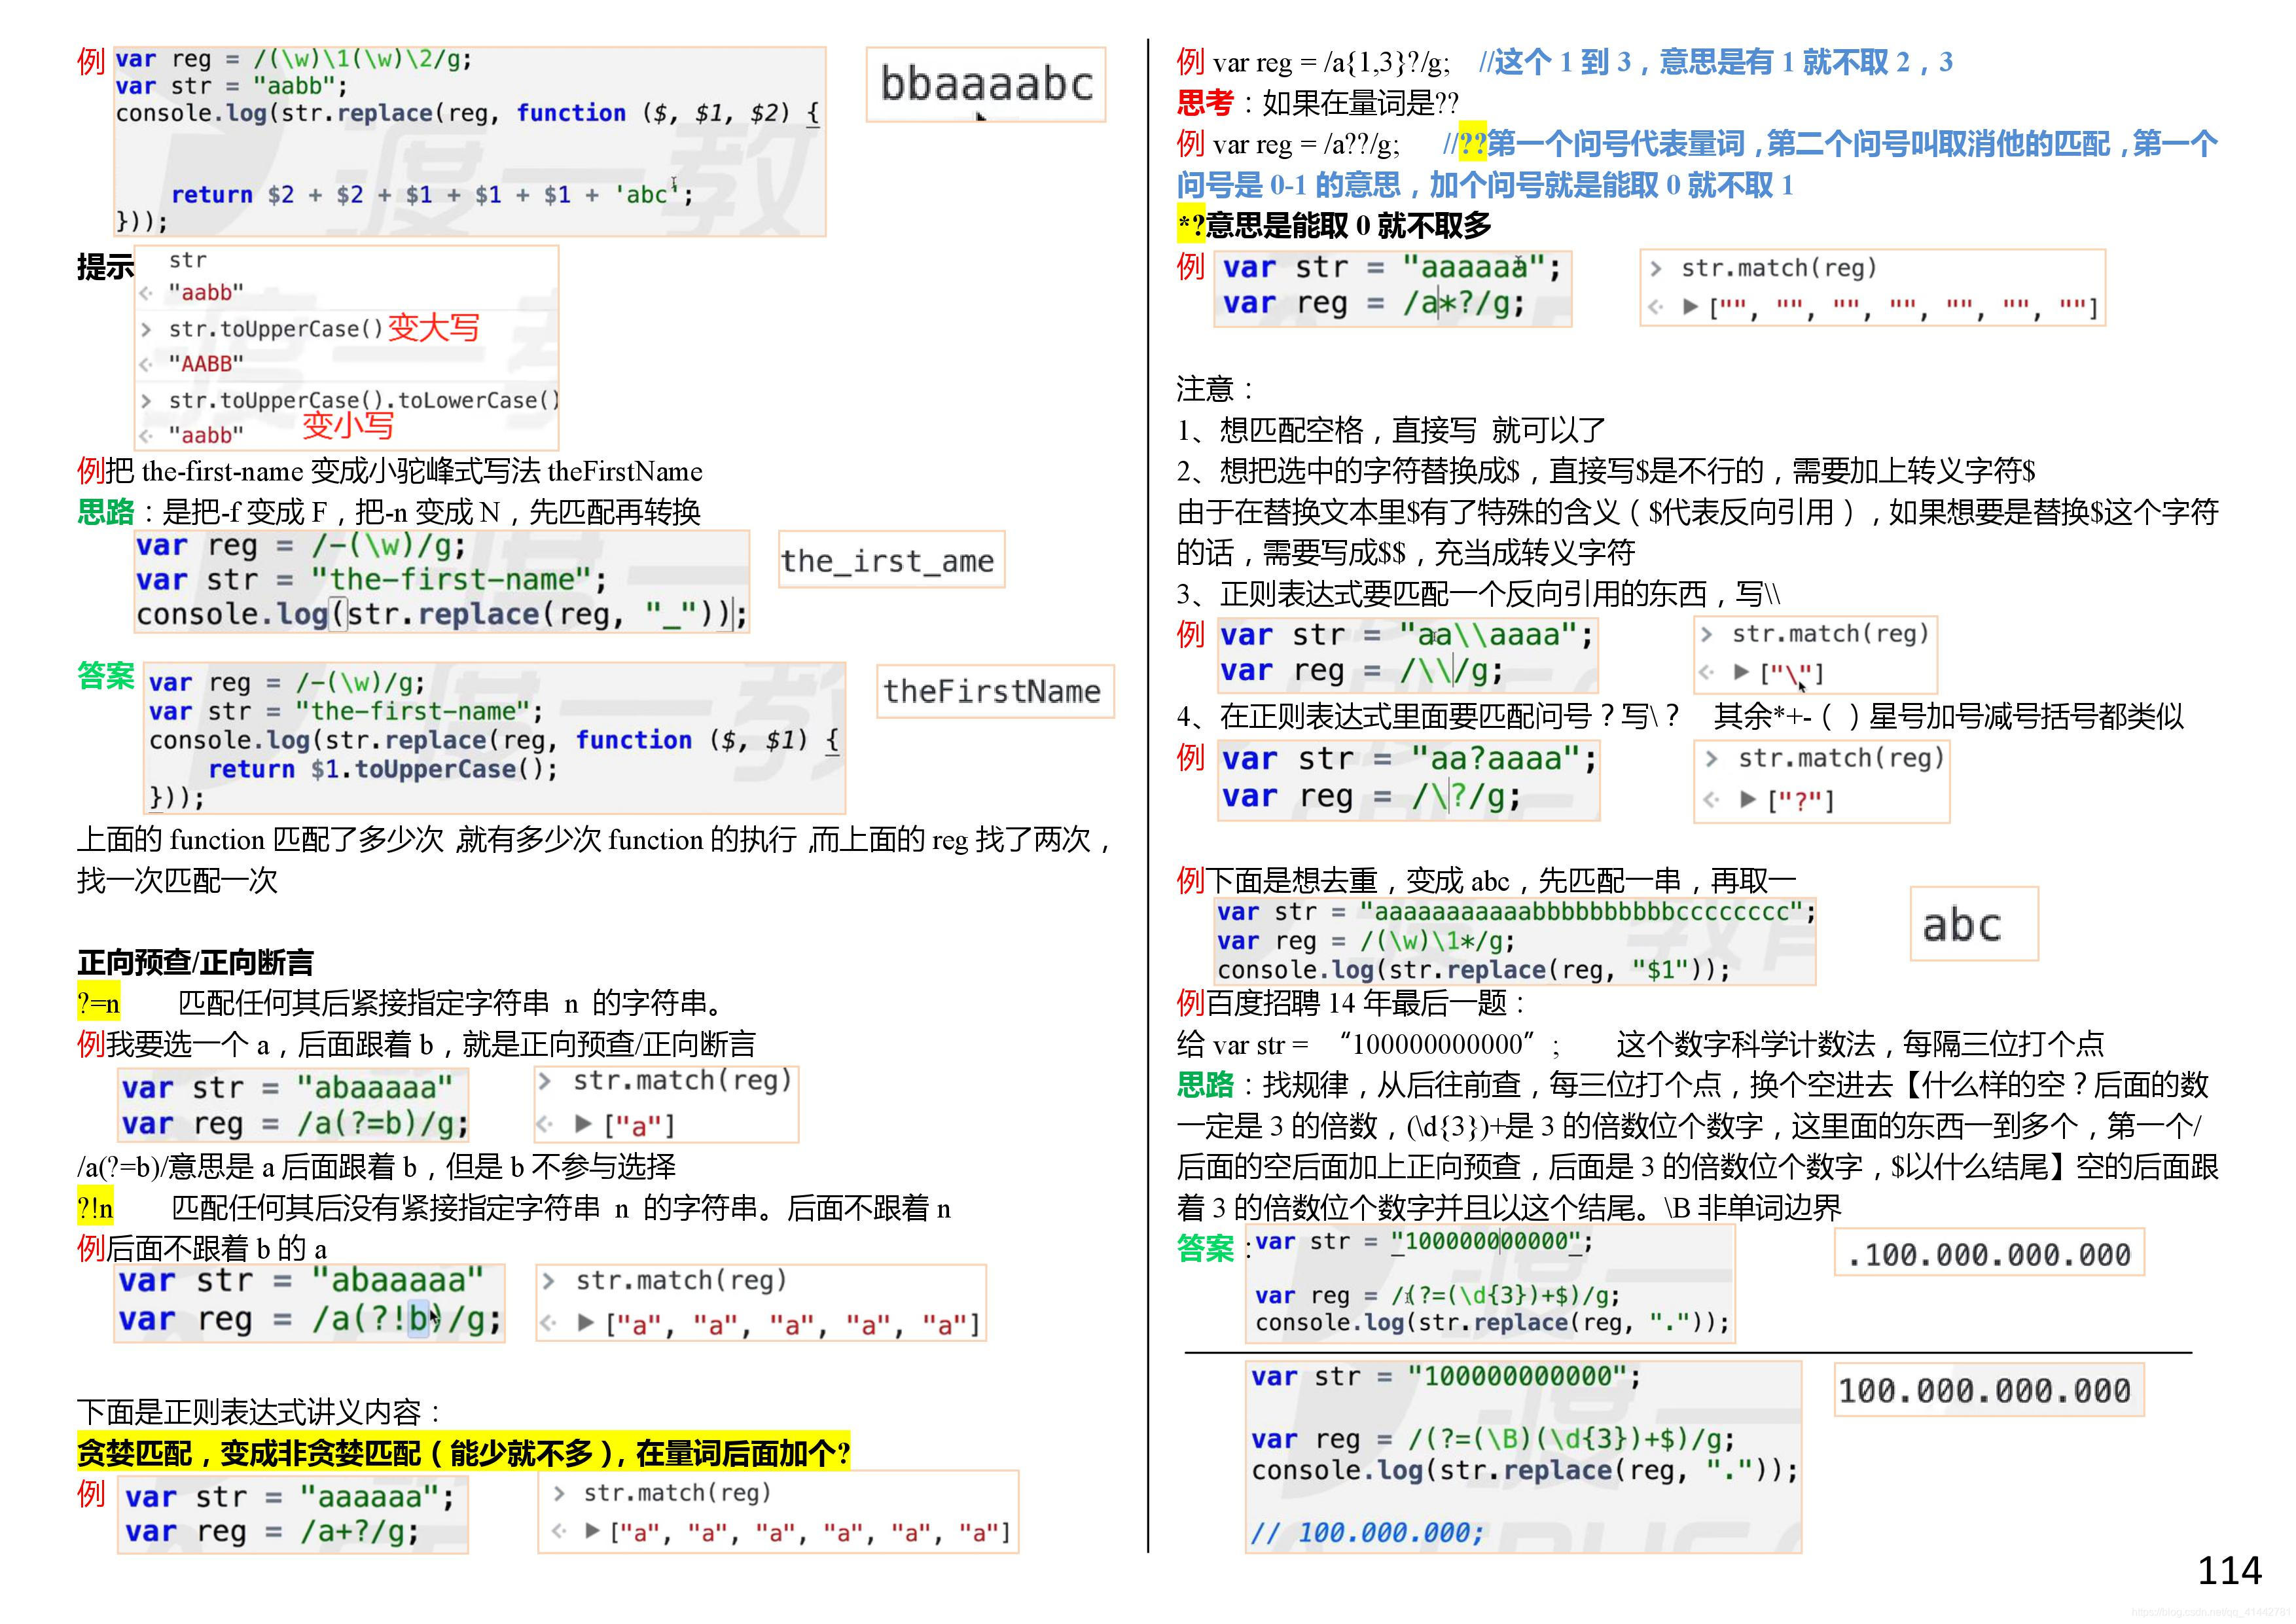This screenshot has width=2296, height=1624.
Task: Click code 'console.log(str.replace(reg, "_"));'
Action: coord(441,614)
